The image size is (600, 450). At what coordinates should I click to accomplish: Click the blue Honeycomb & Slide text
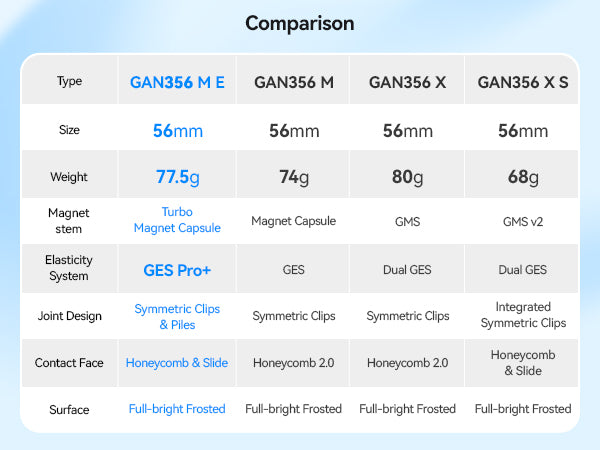[177, 362]
